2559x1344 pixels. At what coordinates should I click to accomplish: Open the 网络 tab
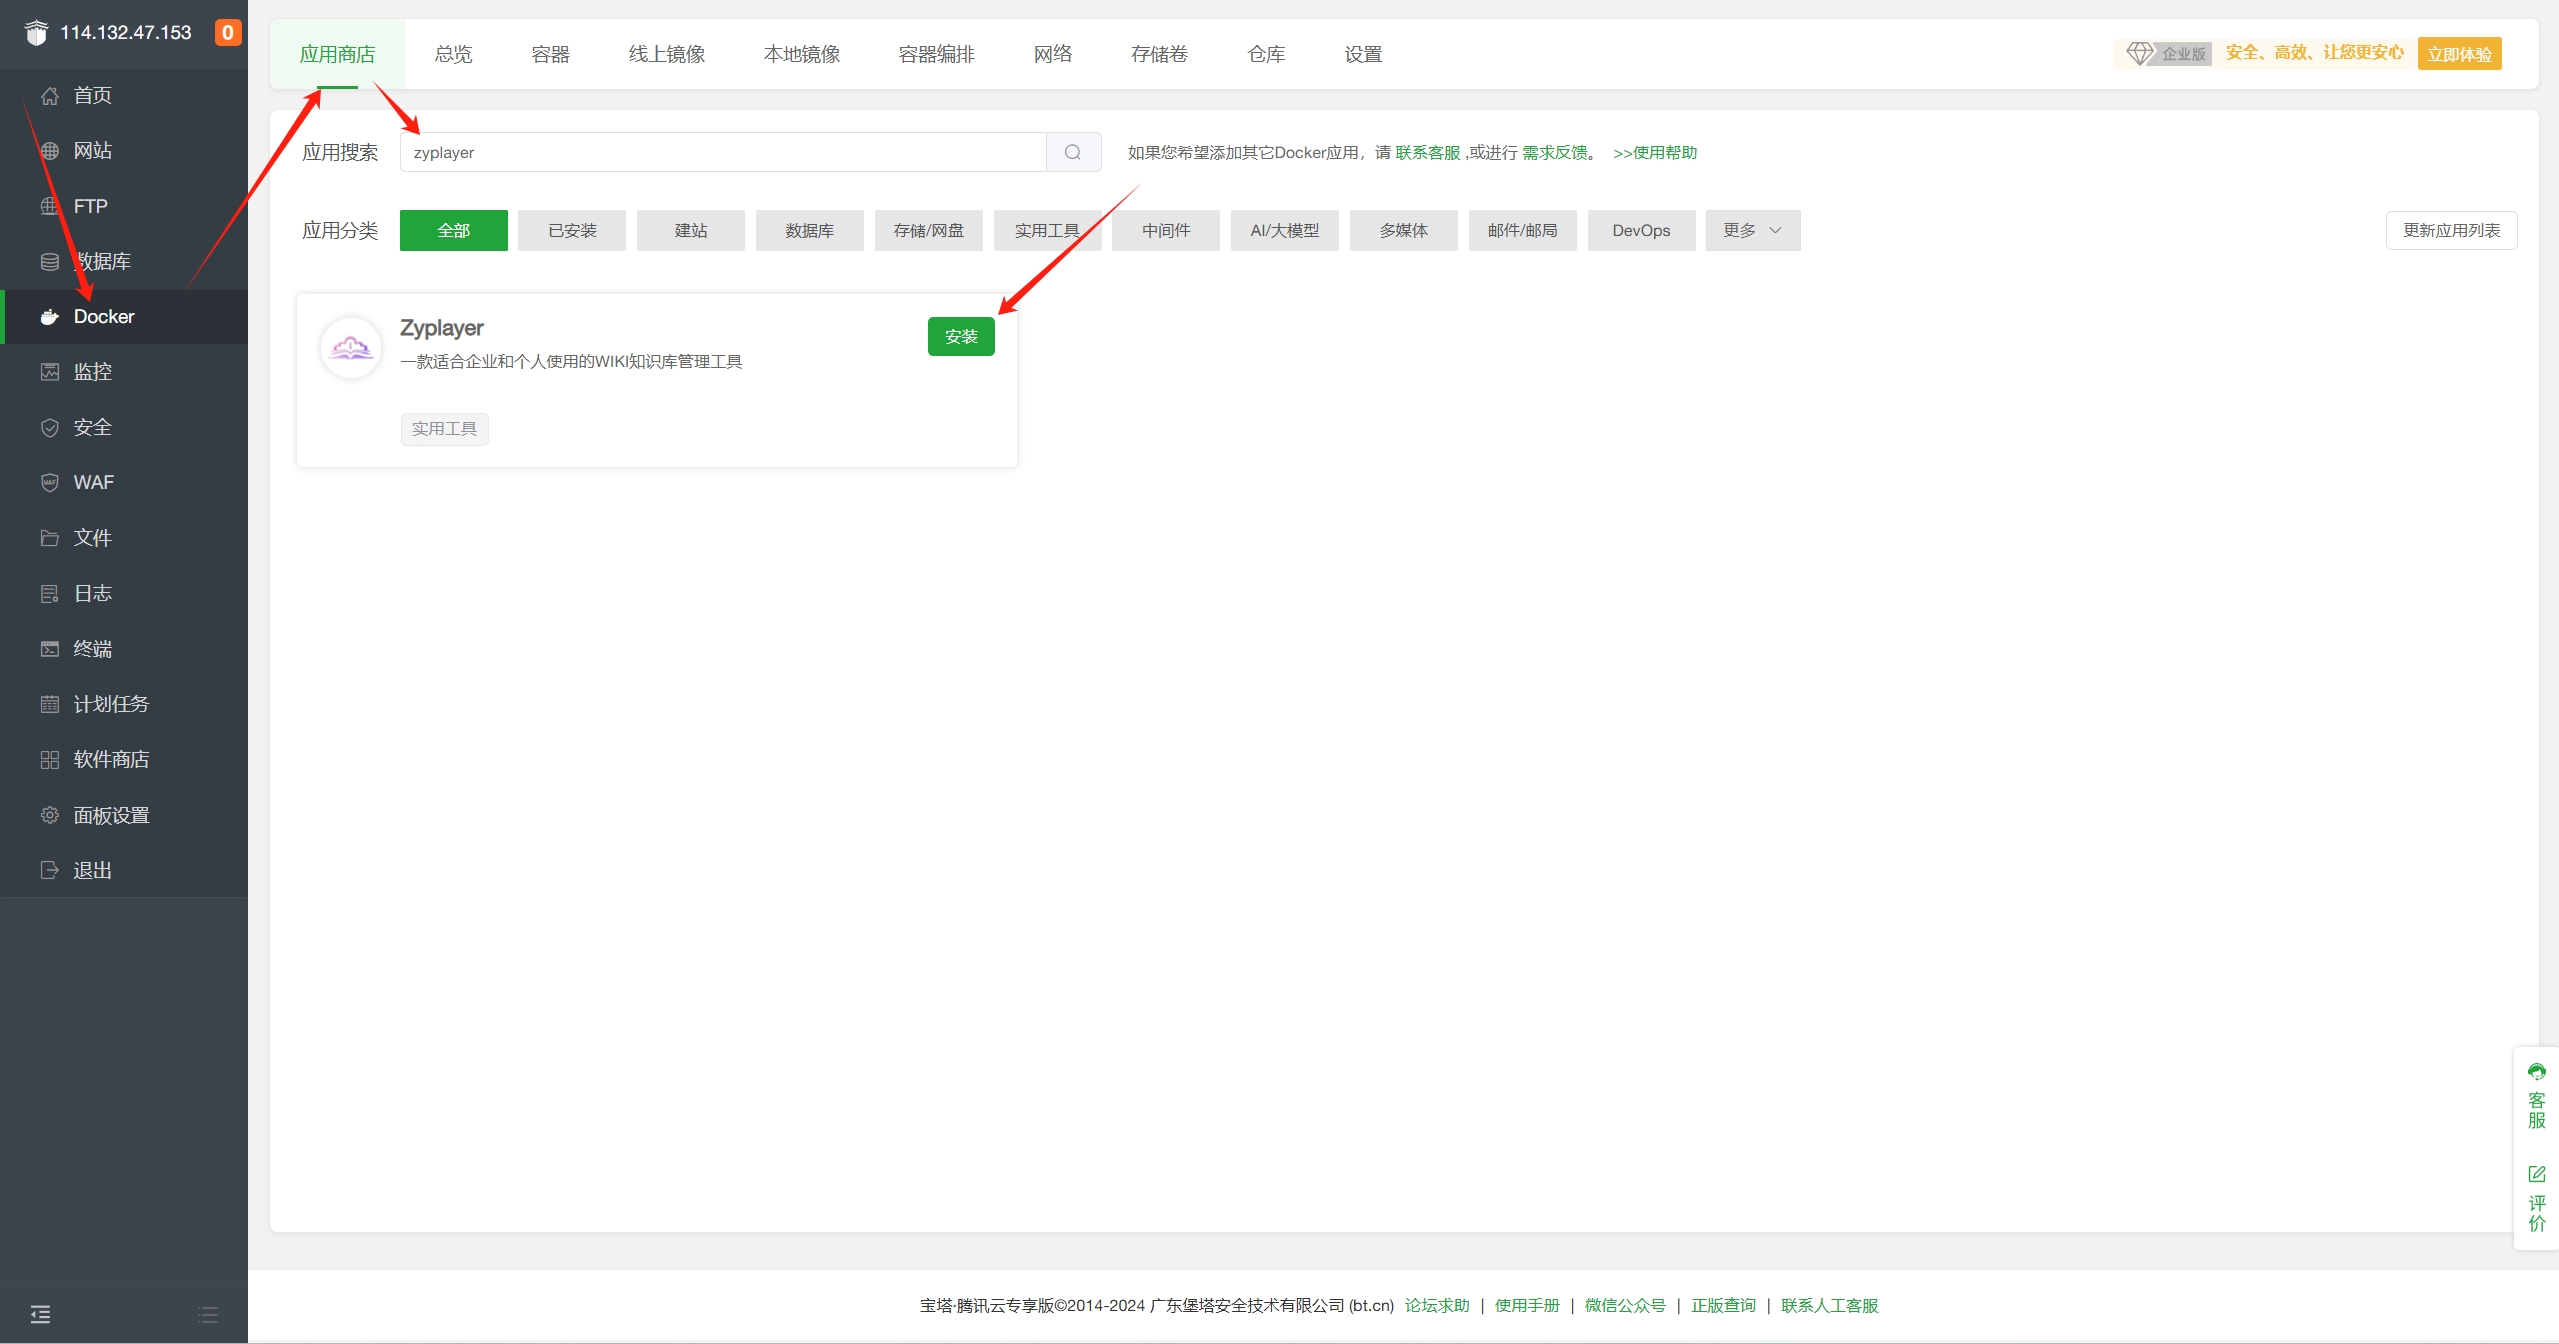(1052, 54)
